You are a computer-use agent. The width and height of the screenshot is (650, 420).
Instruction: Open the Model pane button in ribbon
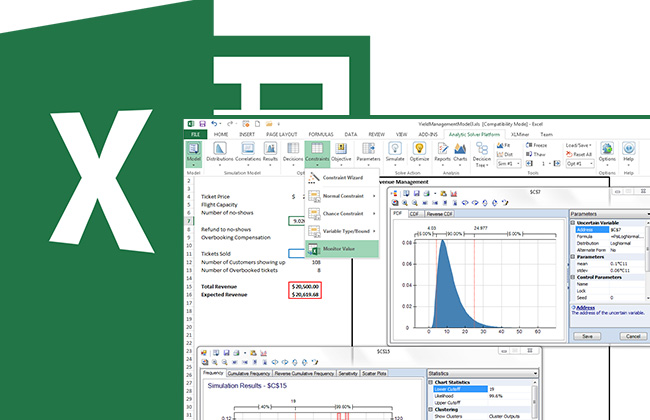pos(193,154)
